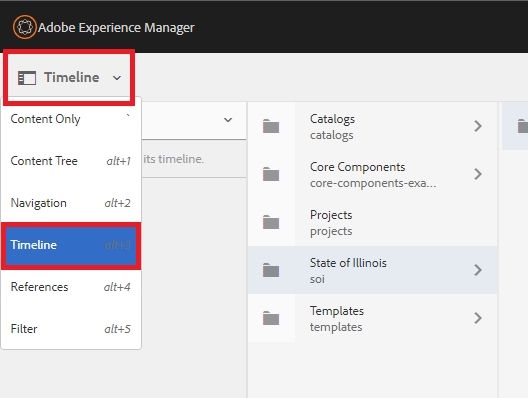Select Navigation from the rail menu

pyautogui.click(x=71, y=203)
